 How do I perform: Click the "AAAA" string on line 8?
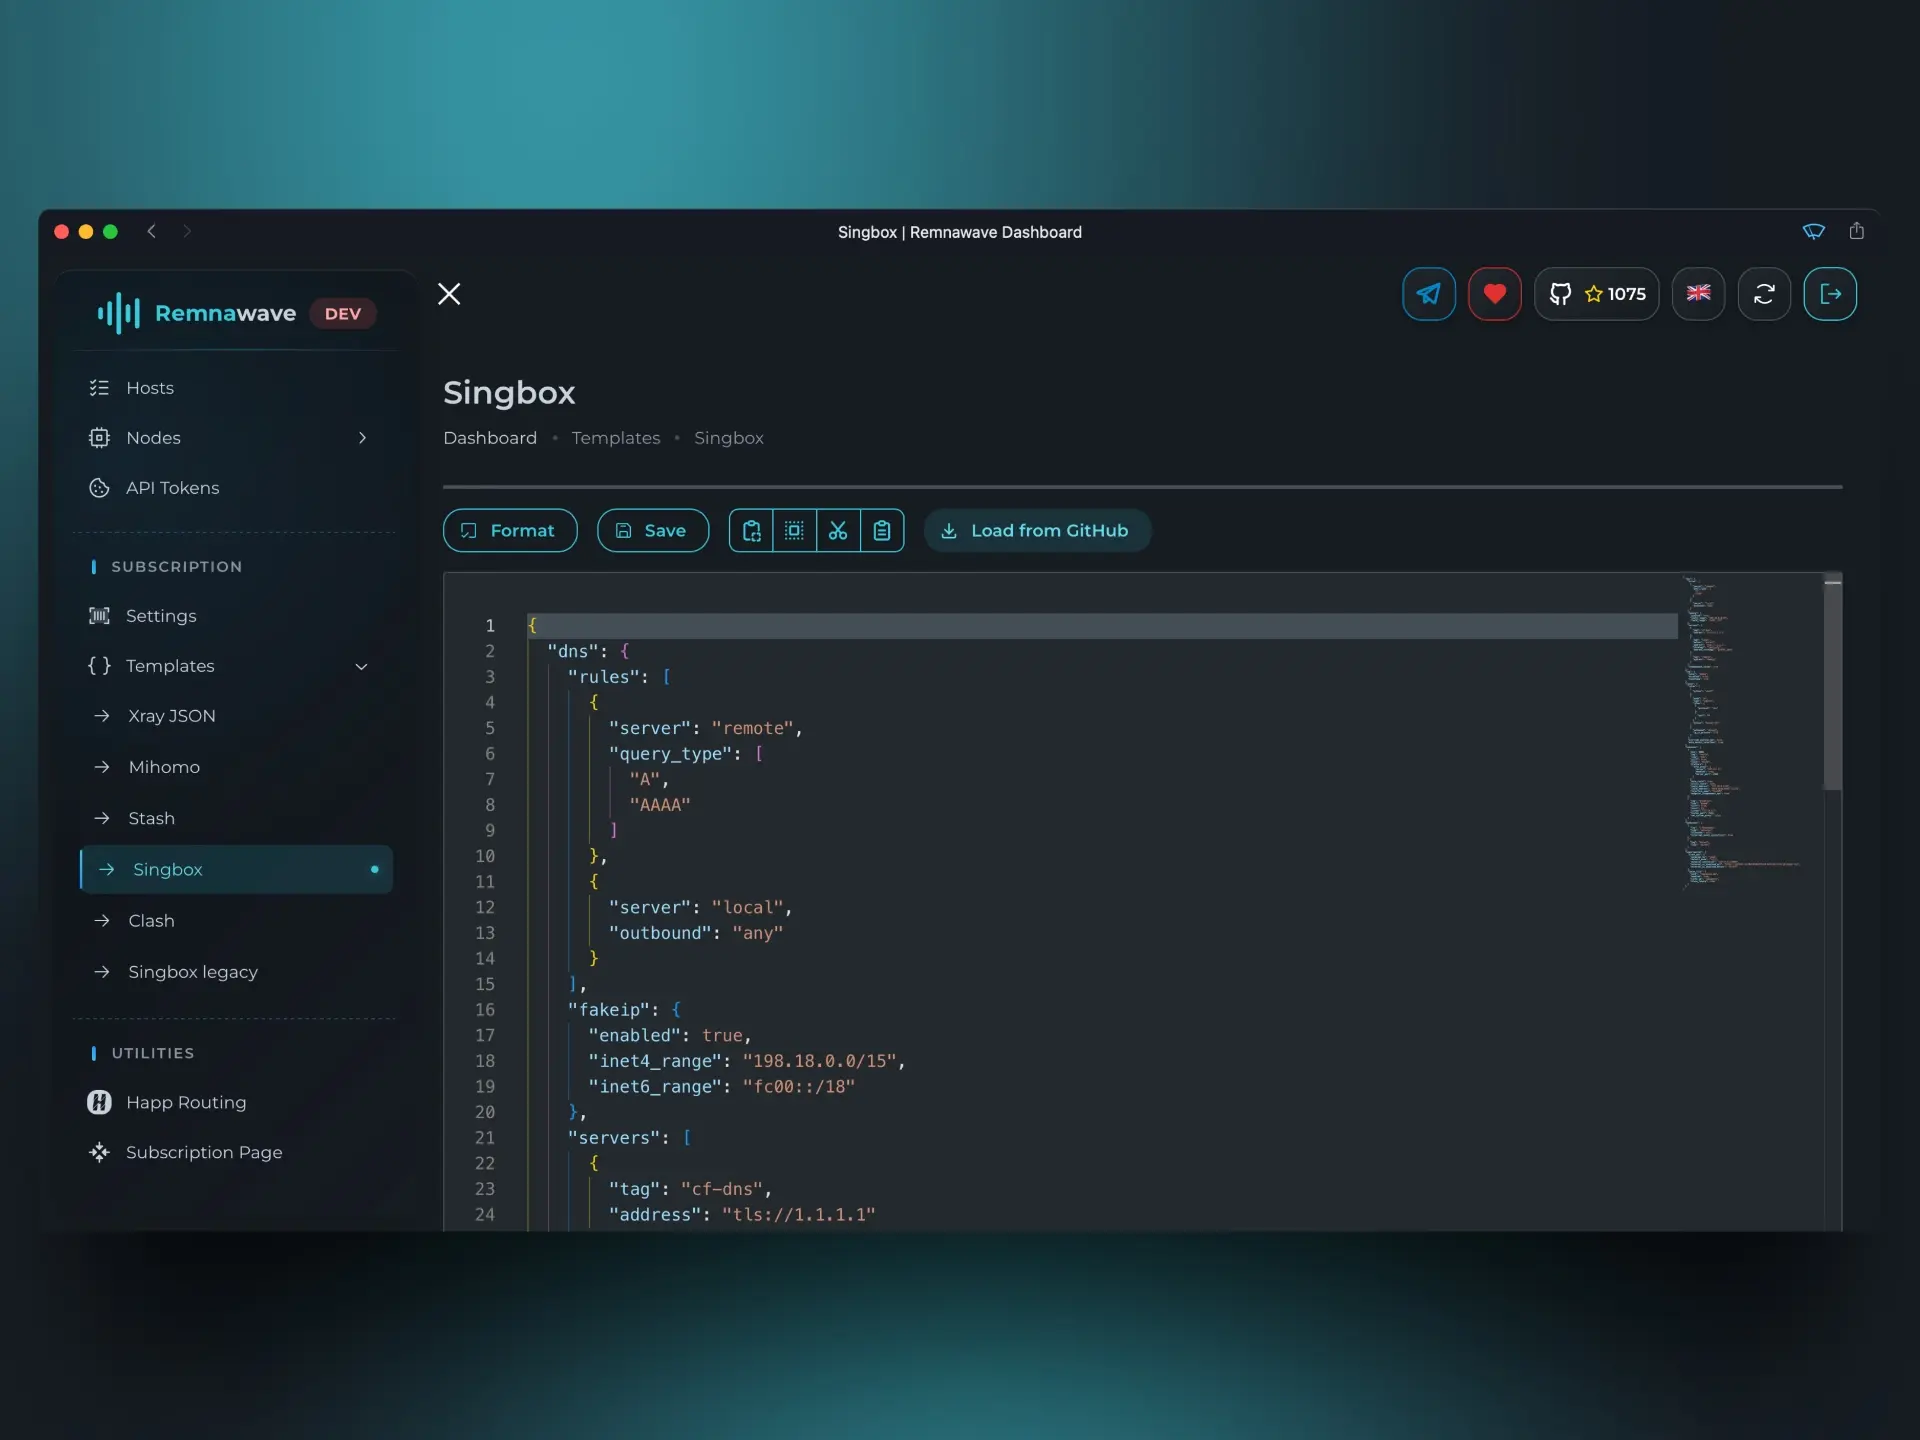click(659, 805)
